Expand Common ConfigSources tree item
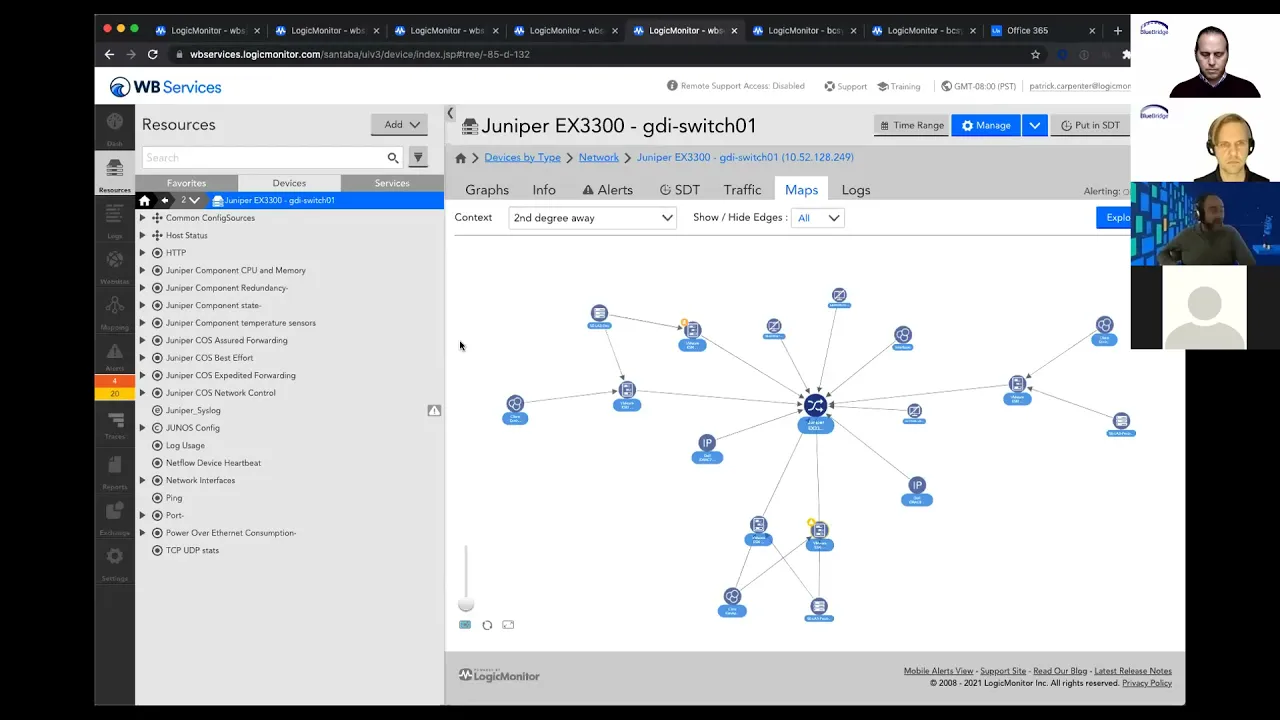The image size is (1280, 720). 142,218
